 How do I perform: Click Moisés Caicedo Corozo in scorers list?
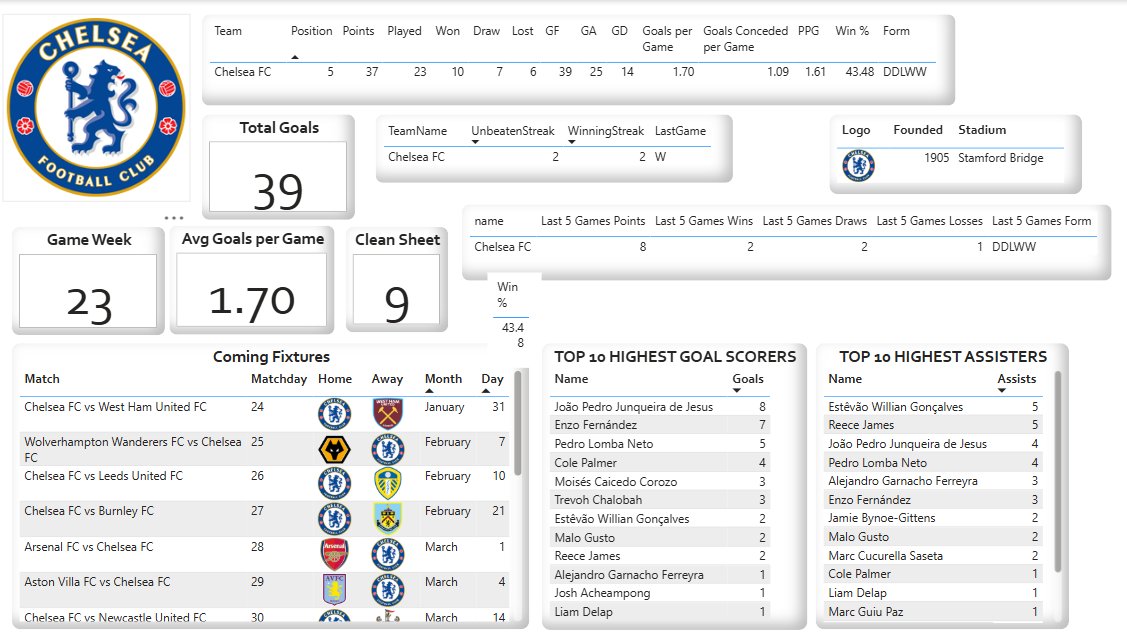615,482
